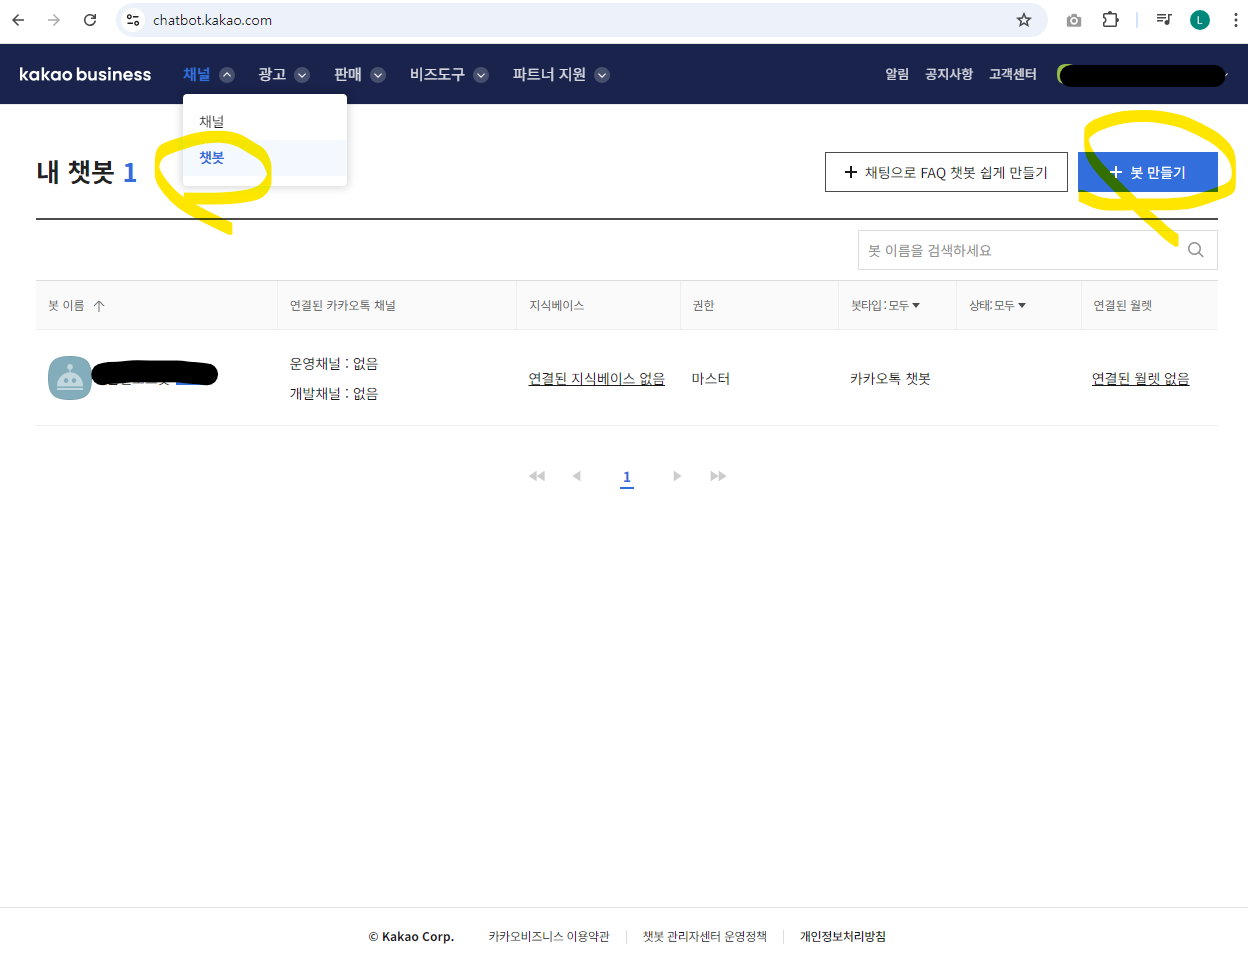The image size is (1248, 957).
Task: Open 챗봇 관리자센터 운영정책 footer link
Action: click(705, 936)
